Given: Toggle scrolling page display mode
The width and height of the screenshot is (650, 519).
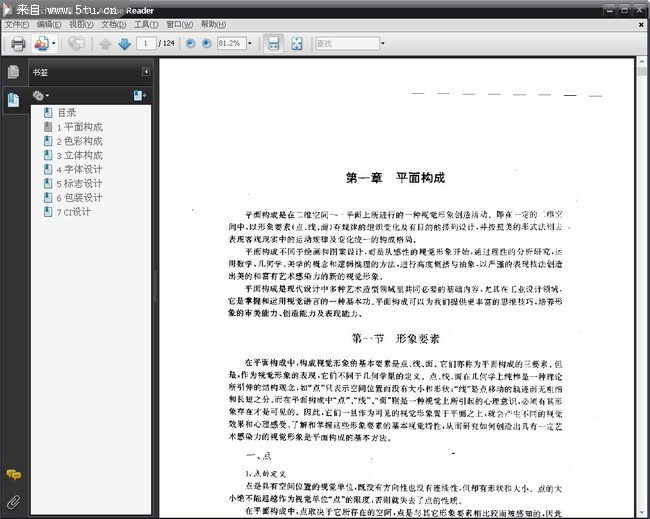Looking at the screenshot, I should 274,44.
